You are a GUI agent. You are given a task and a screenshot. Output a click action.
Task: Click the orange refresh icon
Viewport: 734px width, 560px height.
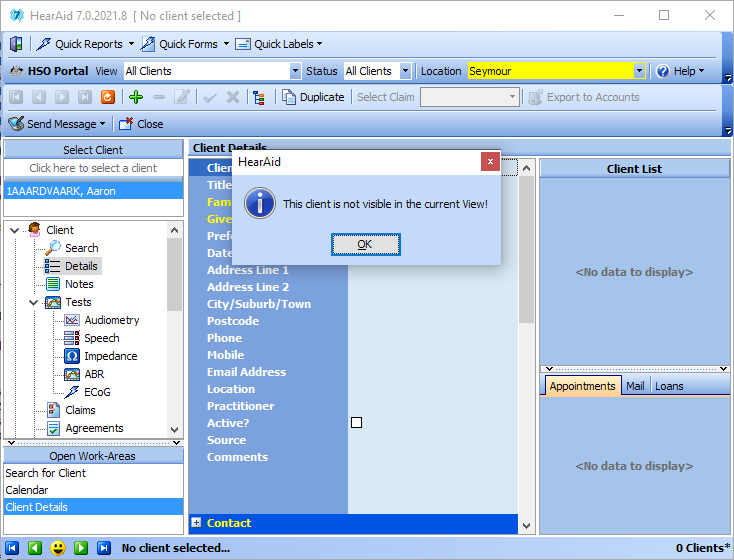tap(108, 97)
